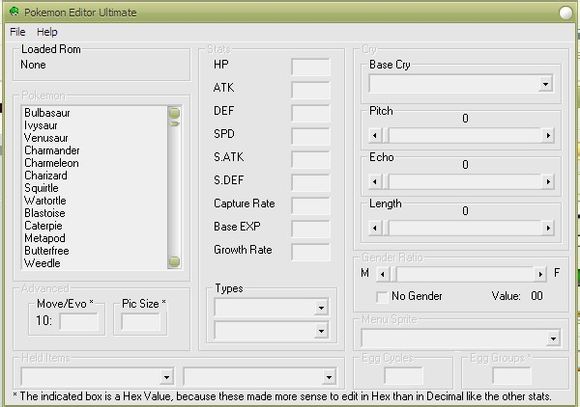The width and height of the screenshot is (580, 407).
Task: Click the Pitch slider right arrow
Action: click(548, 135)
